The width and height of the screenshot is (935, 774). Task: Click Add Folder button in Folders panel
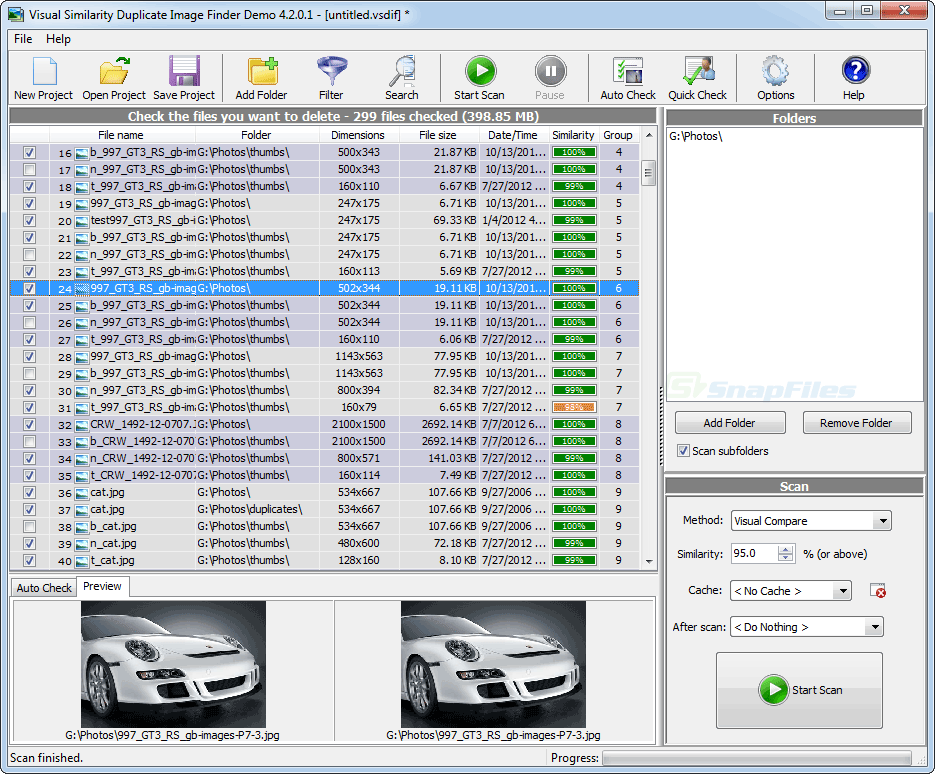(x=730, y=423)
